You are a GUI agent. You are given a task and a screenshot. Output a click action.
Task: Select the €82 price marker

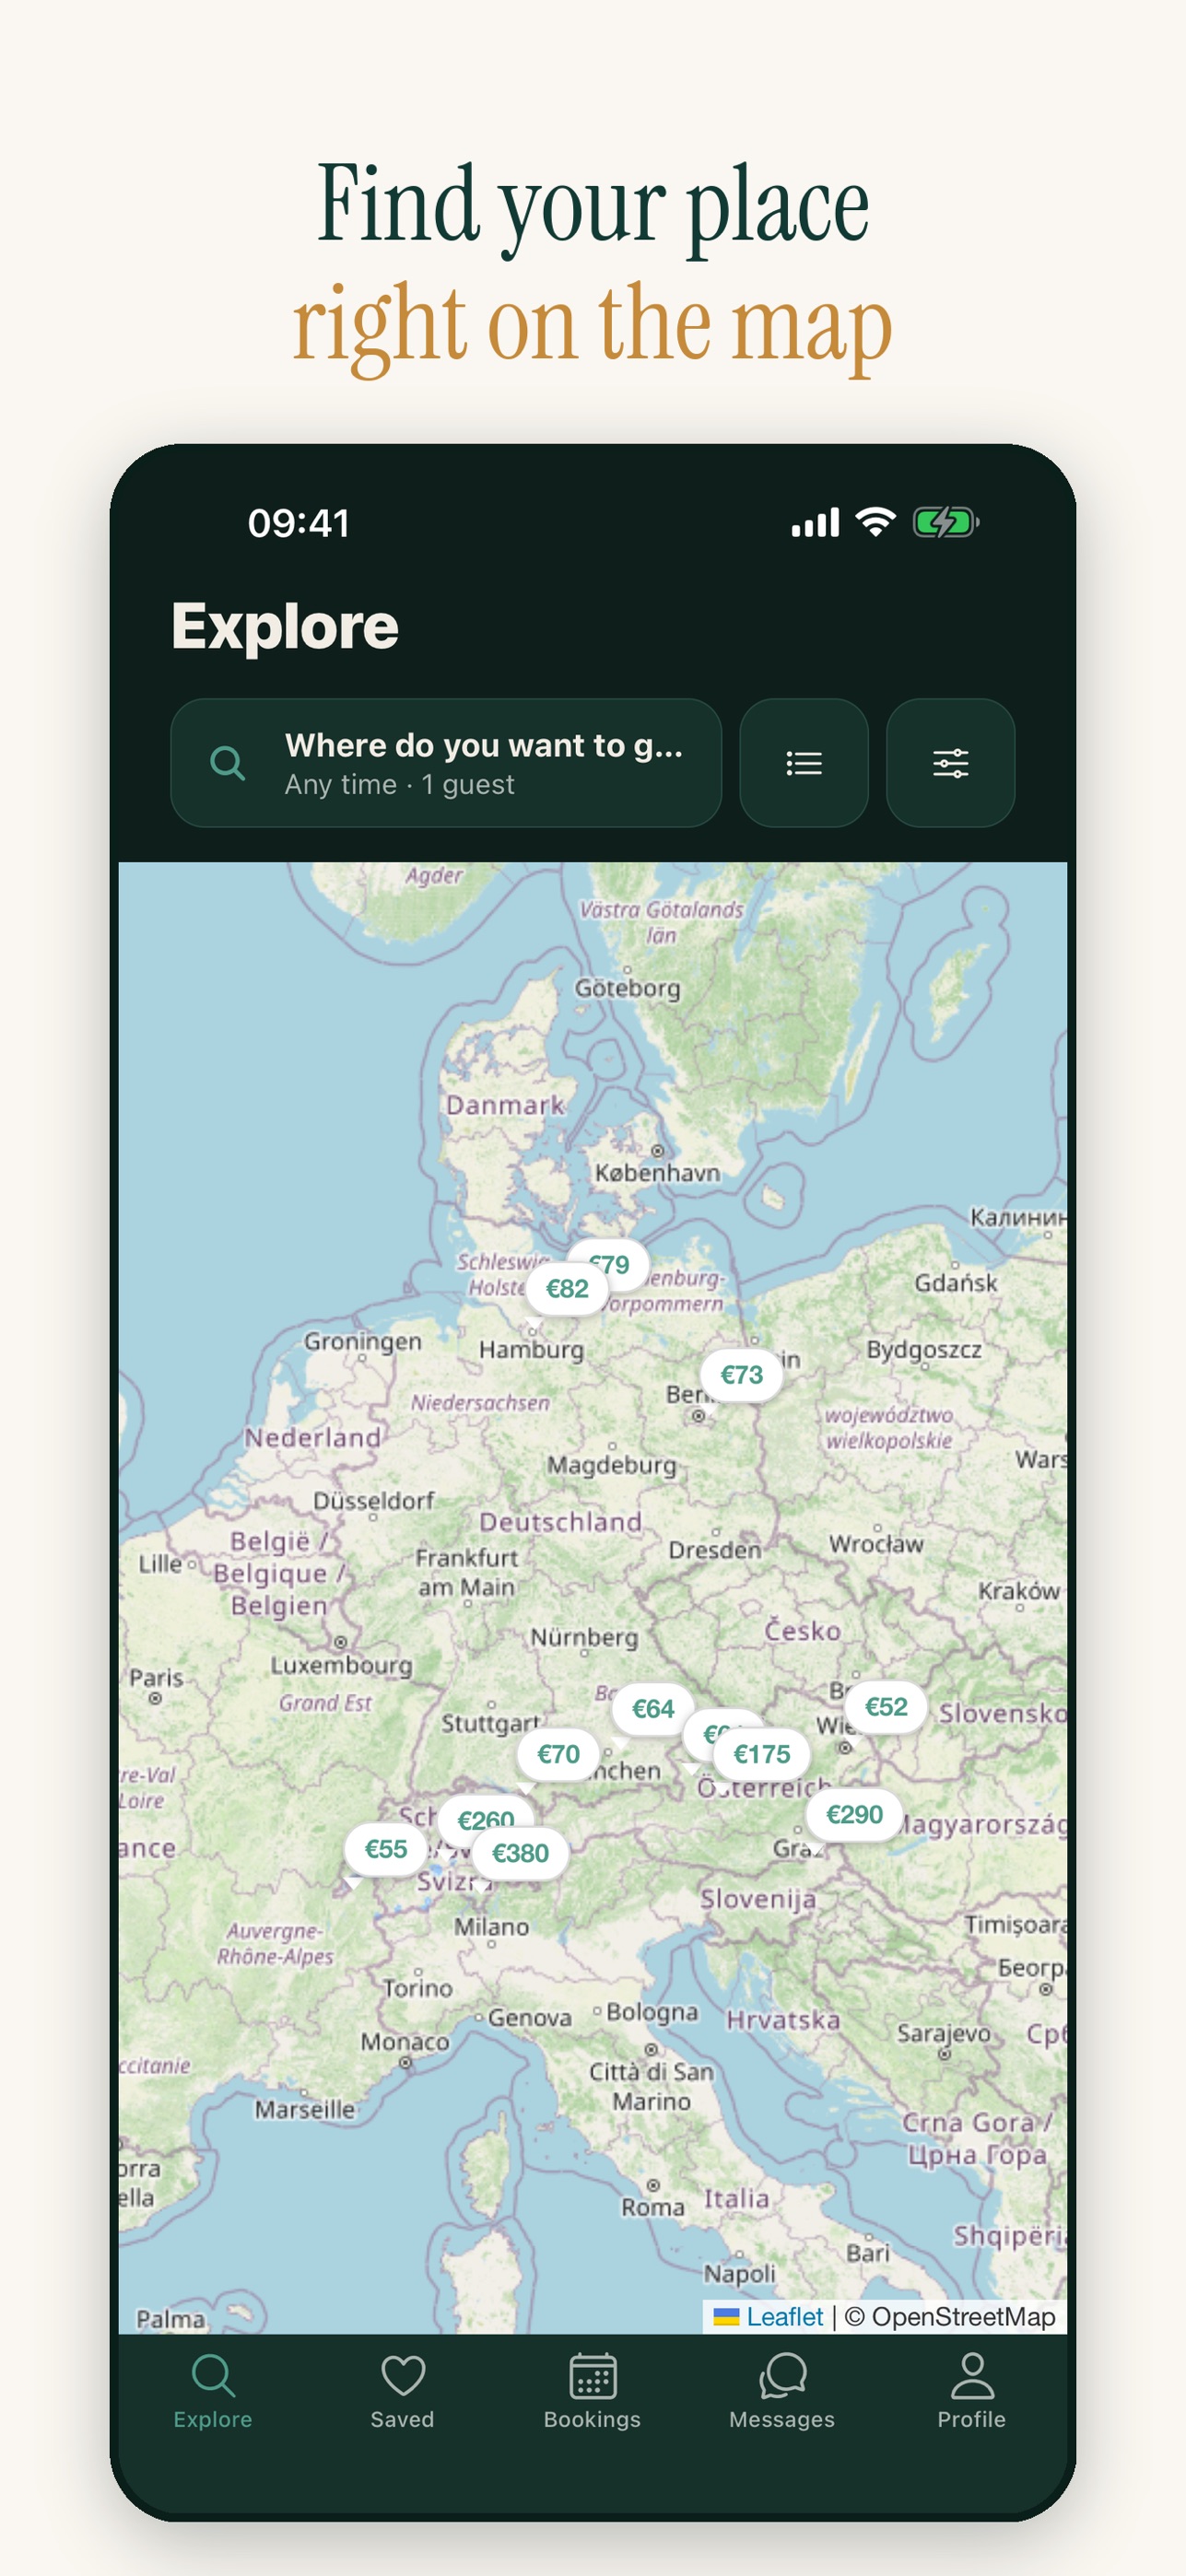(567, 1289)
